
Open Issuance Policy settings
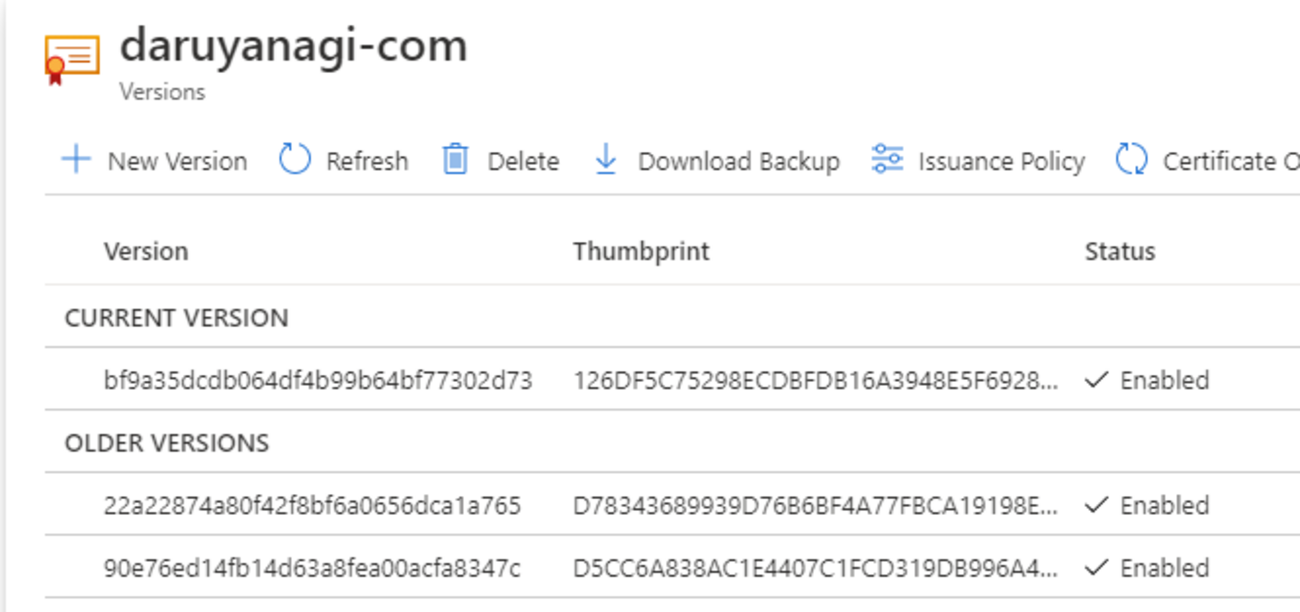(1001, 161)
